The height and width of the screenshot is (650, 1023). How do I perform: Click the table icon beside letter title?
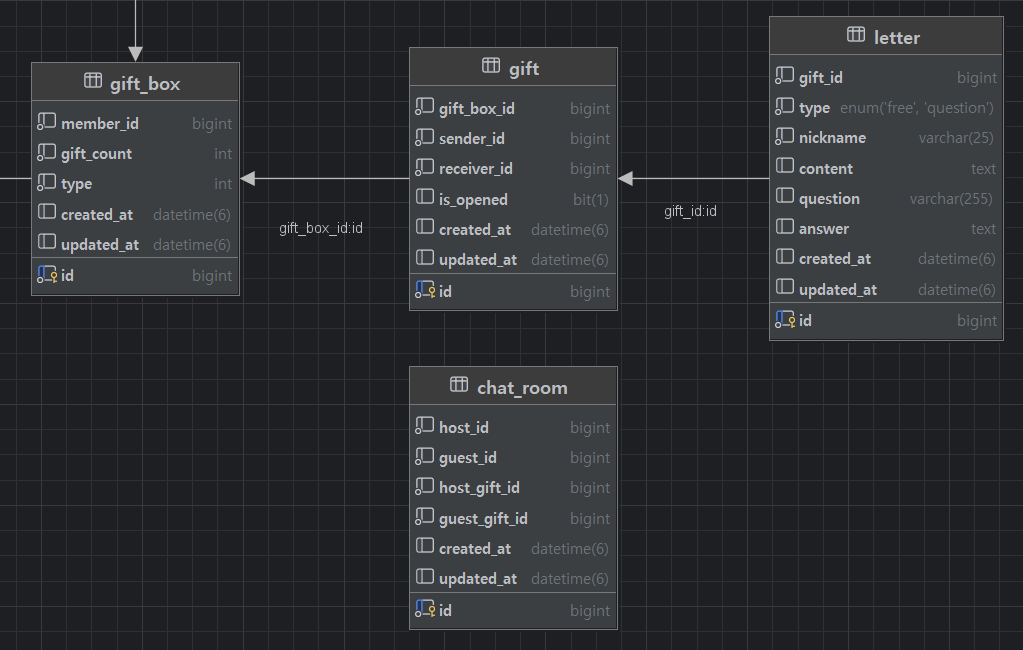coord(856,35)
